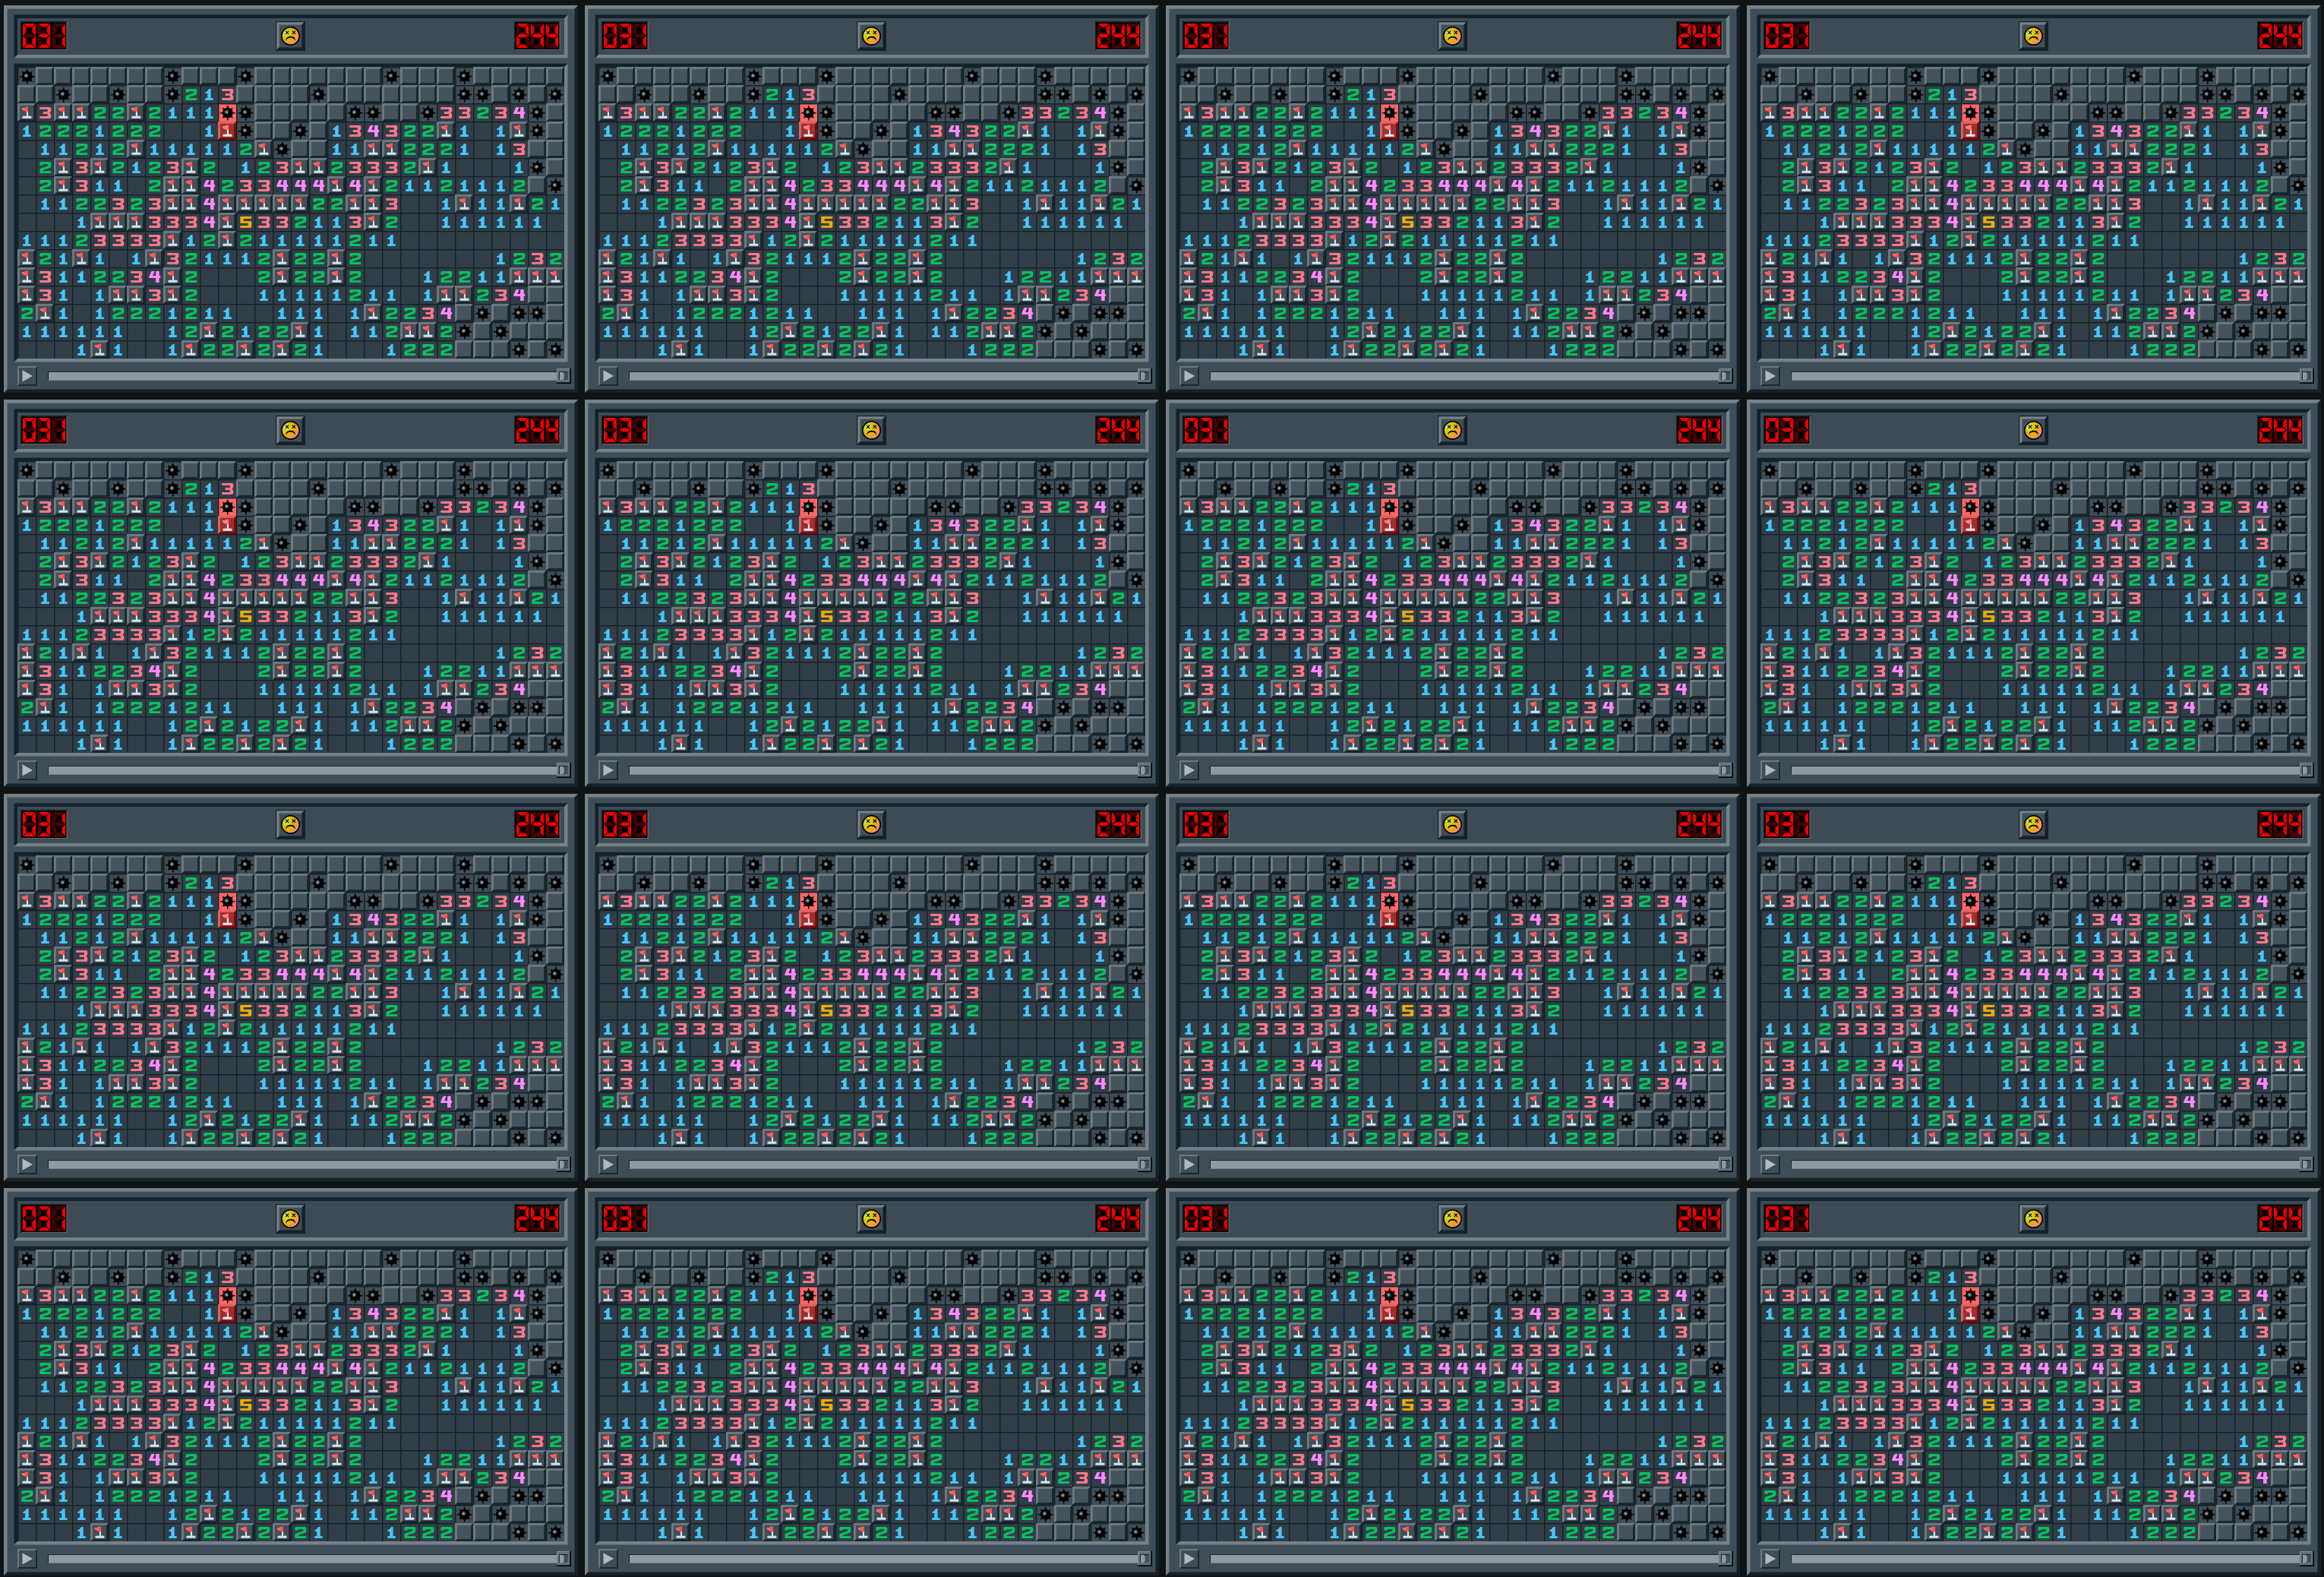The width and height of the screenshot is (2324, 1577).
Task: Click the 031 mine counter in top-left board
Action: (43, 36)
